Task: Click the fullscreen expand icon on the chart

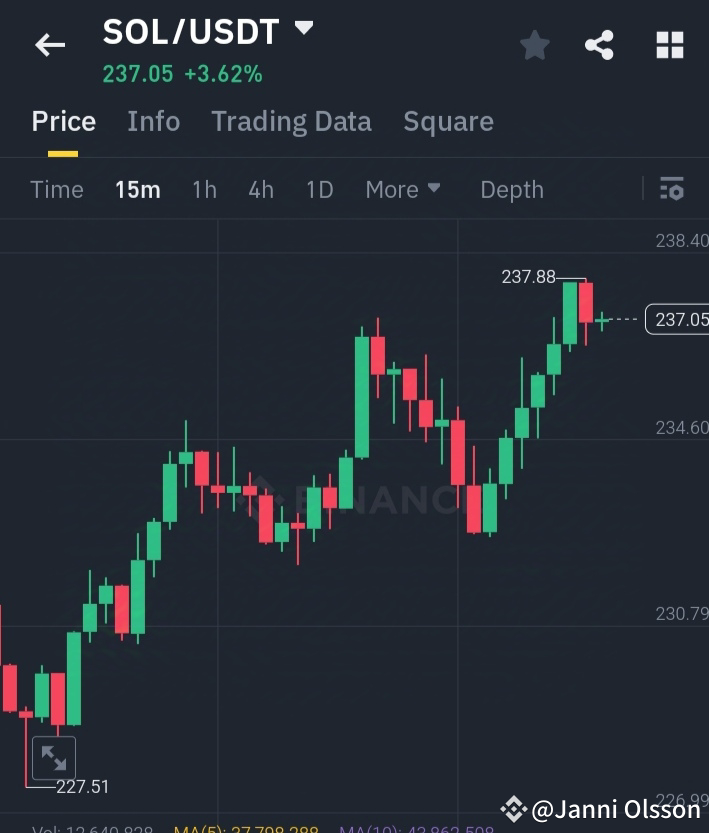Action: (x=54, y=757)
